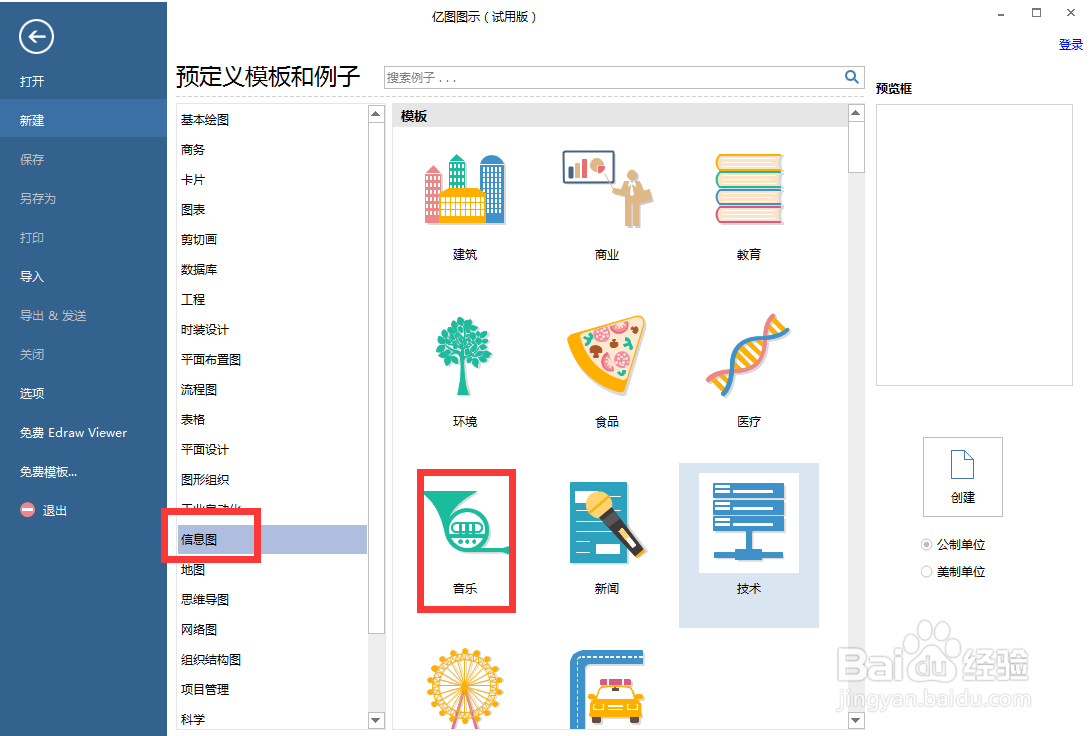
Task: Select 数据库 category
Action: [199, 269]
